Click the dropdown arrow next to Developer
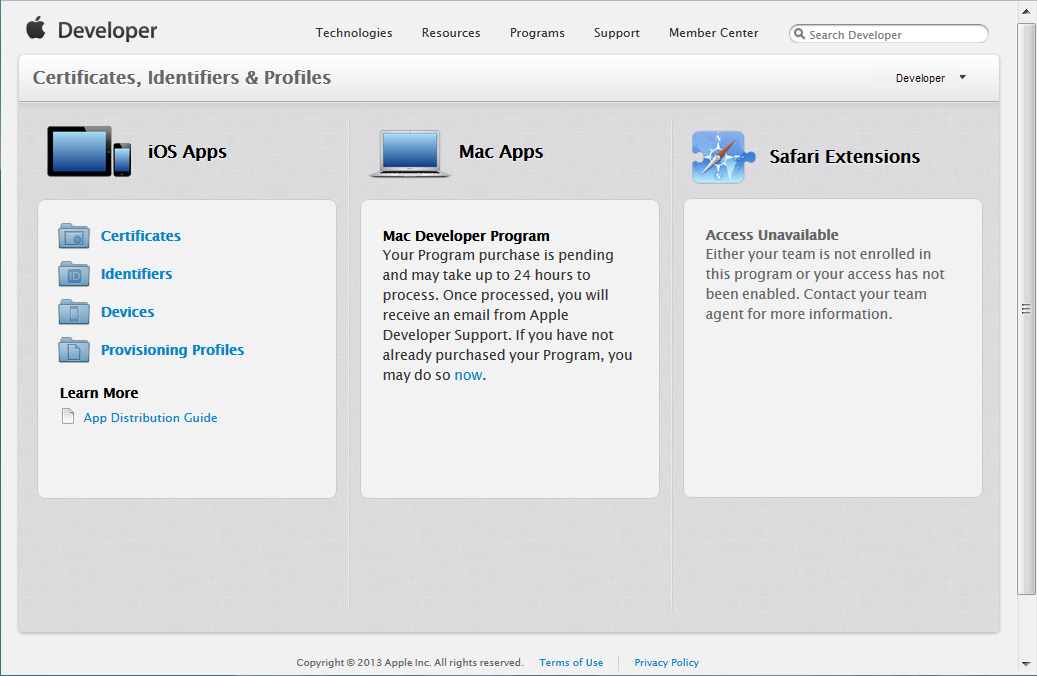The height and width of the screenshot is (676, 1037). coord(963,77)
